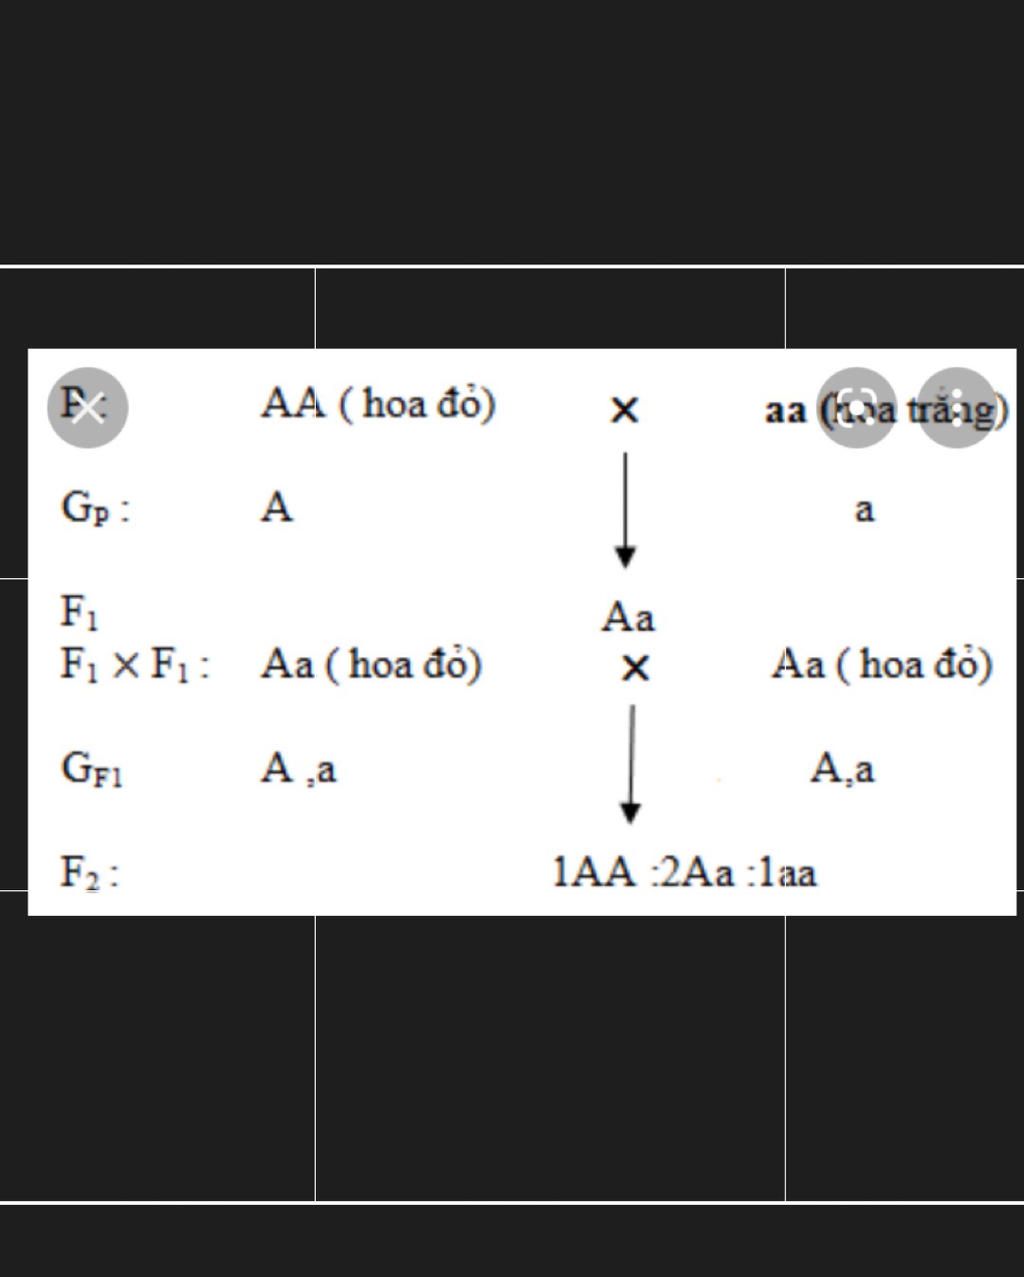Click the "F2 :" row label
The height and width of the screenshot is (1277, 1024).
[x=90, y=873]
